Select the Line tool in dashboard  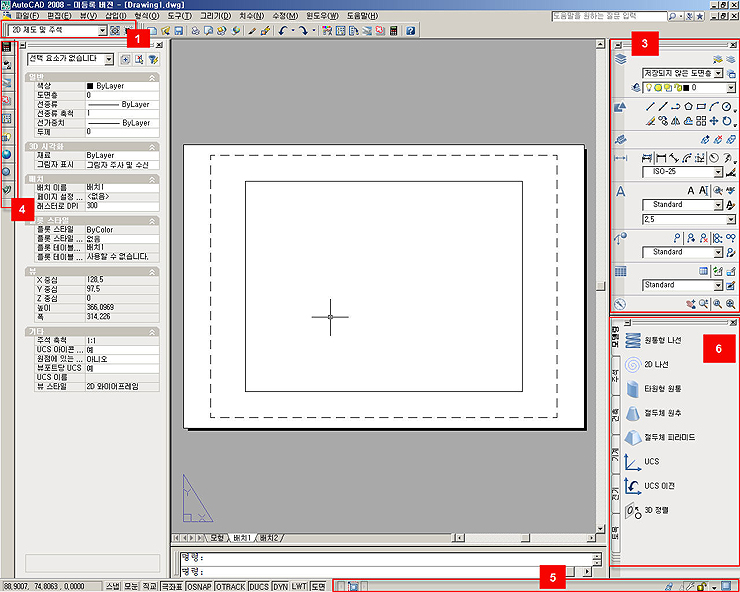651,107
